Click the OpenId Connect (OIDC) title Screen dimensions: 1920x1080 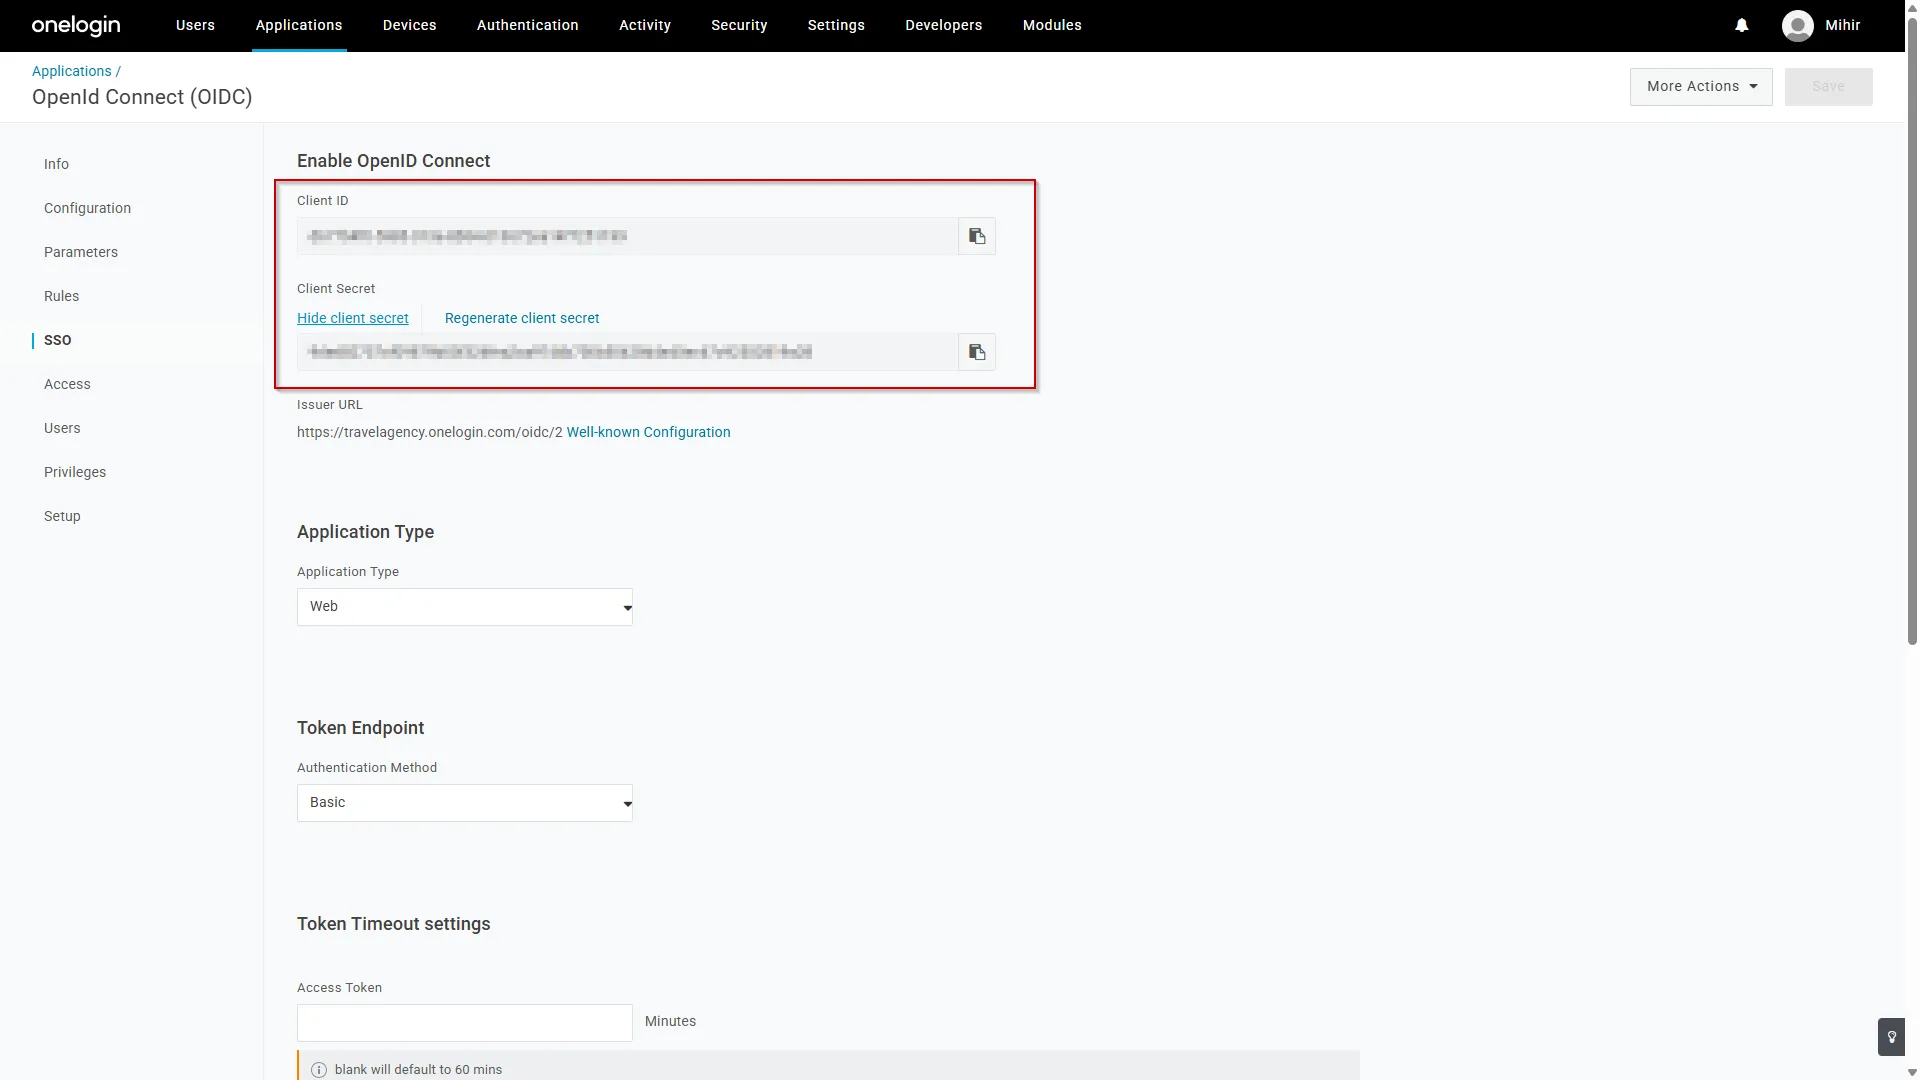click(x=142, y=97)
